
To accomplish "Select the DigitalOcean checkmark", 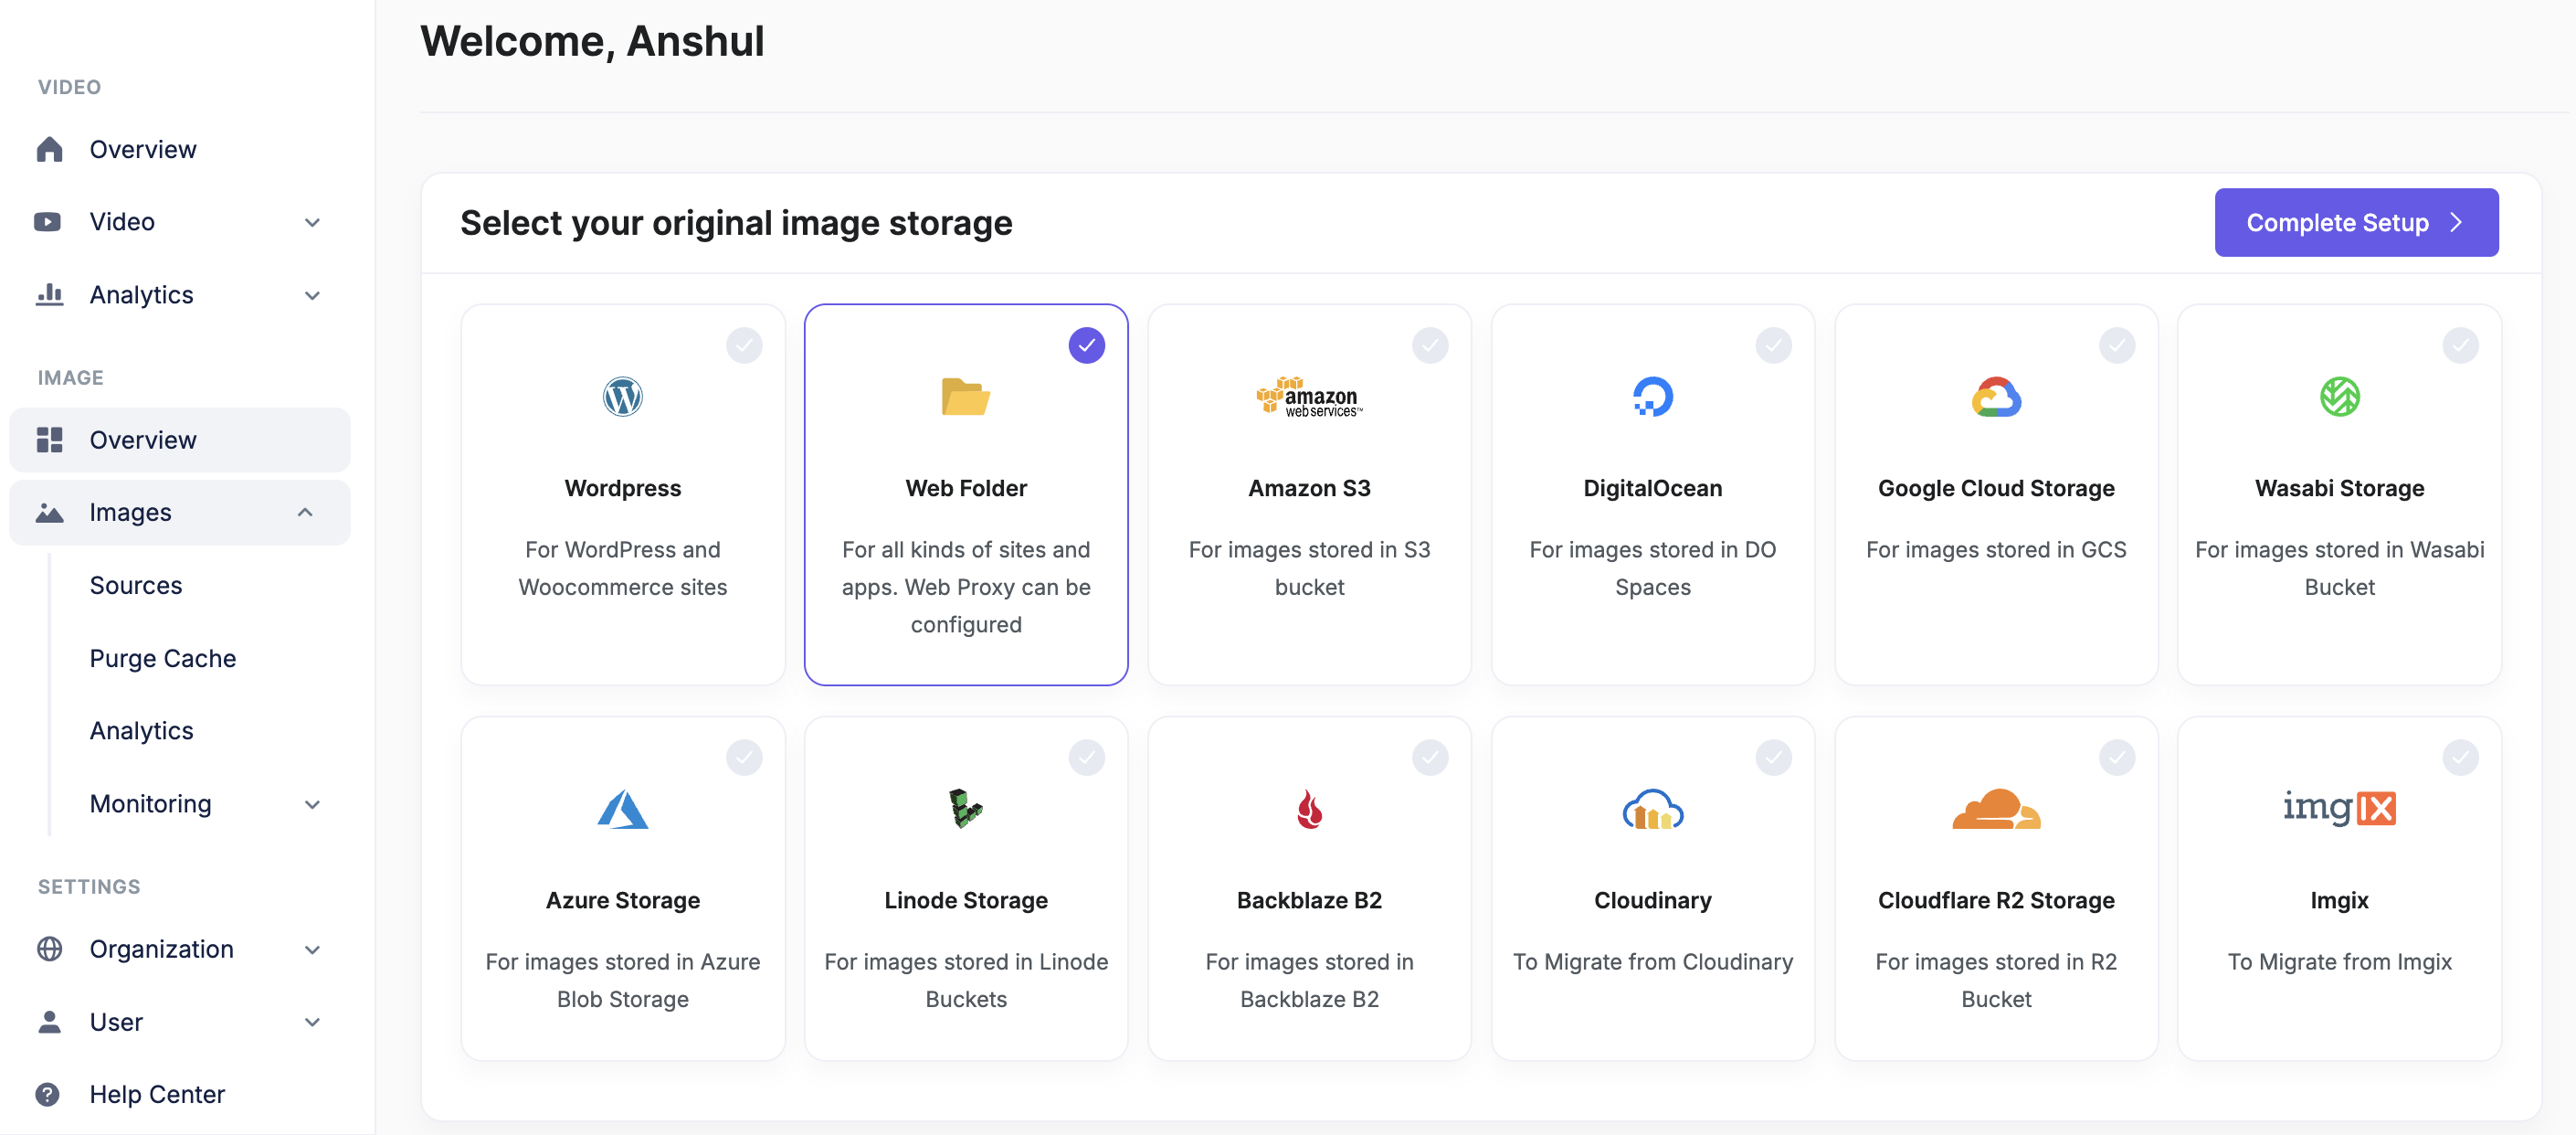I will pos(1774,346).
